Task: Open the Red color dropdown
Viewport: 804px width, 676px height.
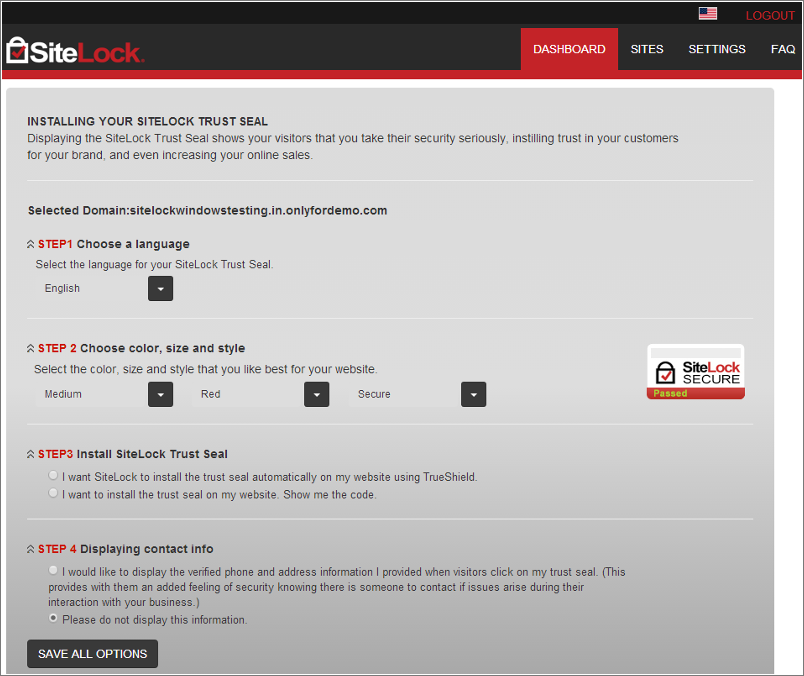Action: point(317,394)
